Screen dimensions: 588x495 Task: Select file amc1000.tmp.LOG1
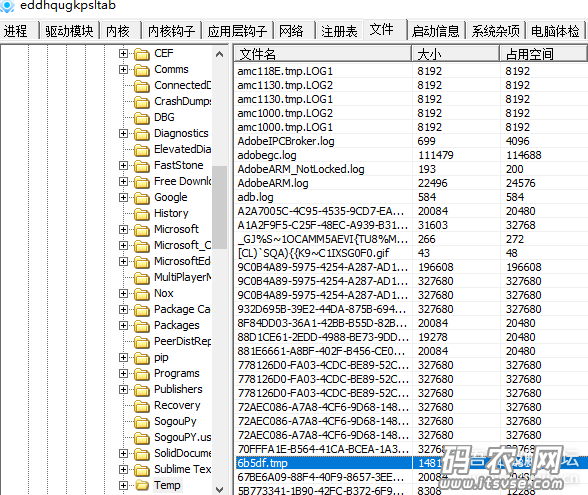pos(285,127)
